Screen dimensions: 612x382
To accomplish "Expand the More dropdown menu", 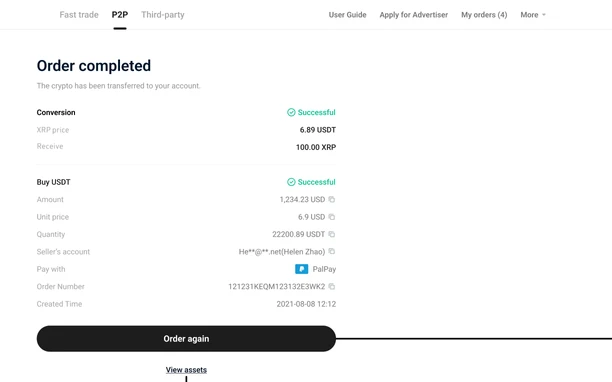I will point(533,15).
